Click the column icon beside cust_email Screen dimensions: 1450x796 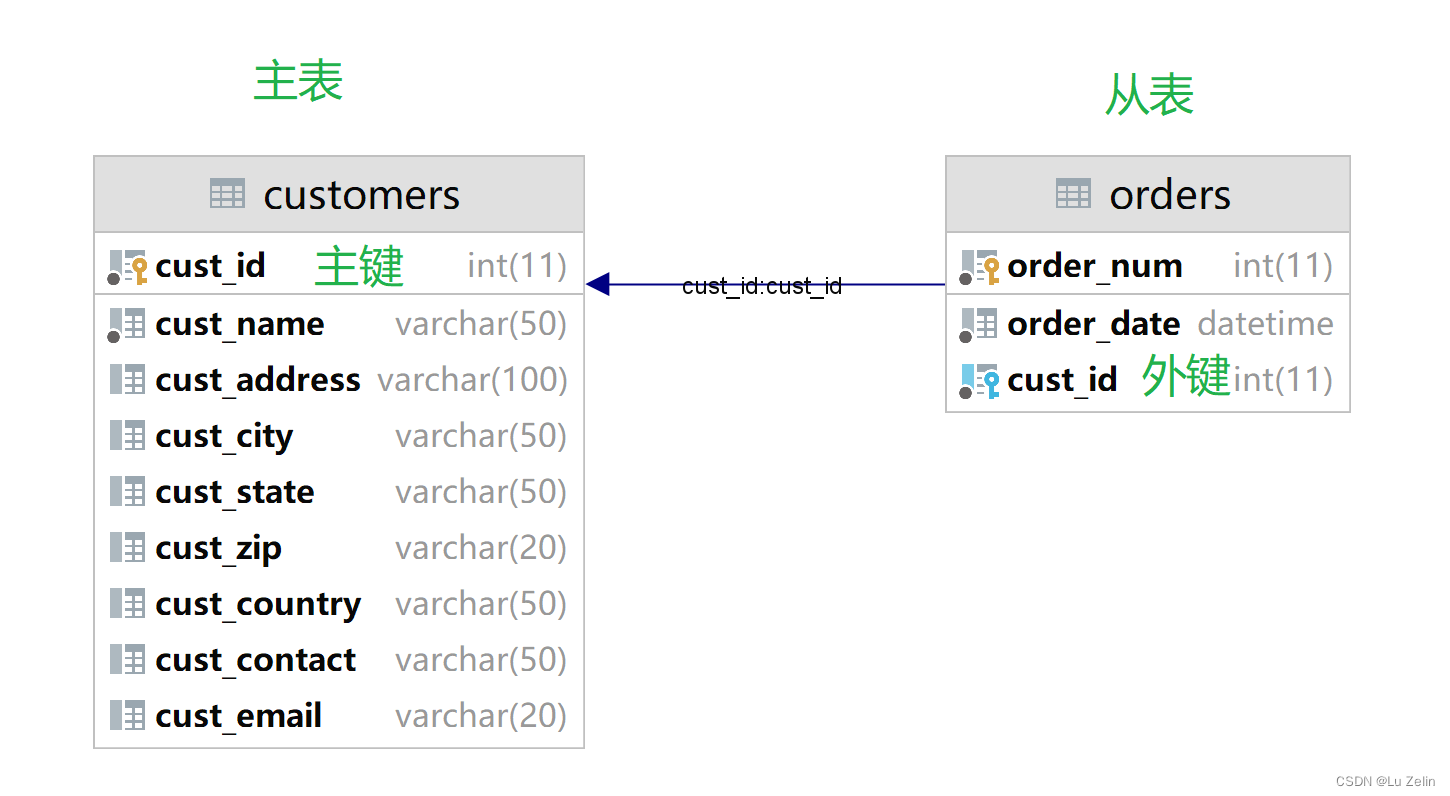(127, 715)
